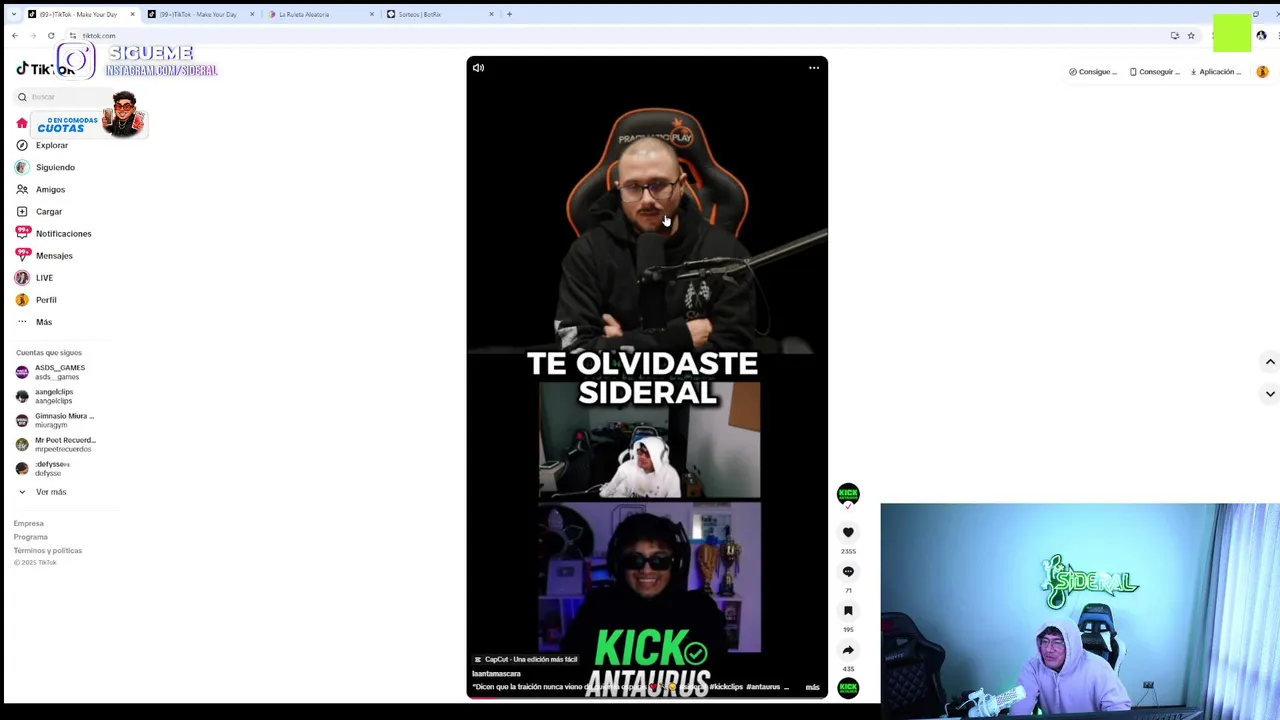Open the Cargar upload icon
1280x720 pixels.
pyautogui.click(x=22, y=211)
